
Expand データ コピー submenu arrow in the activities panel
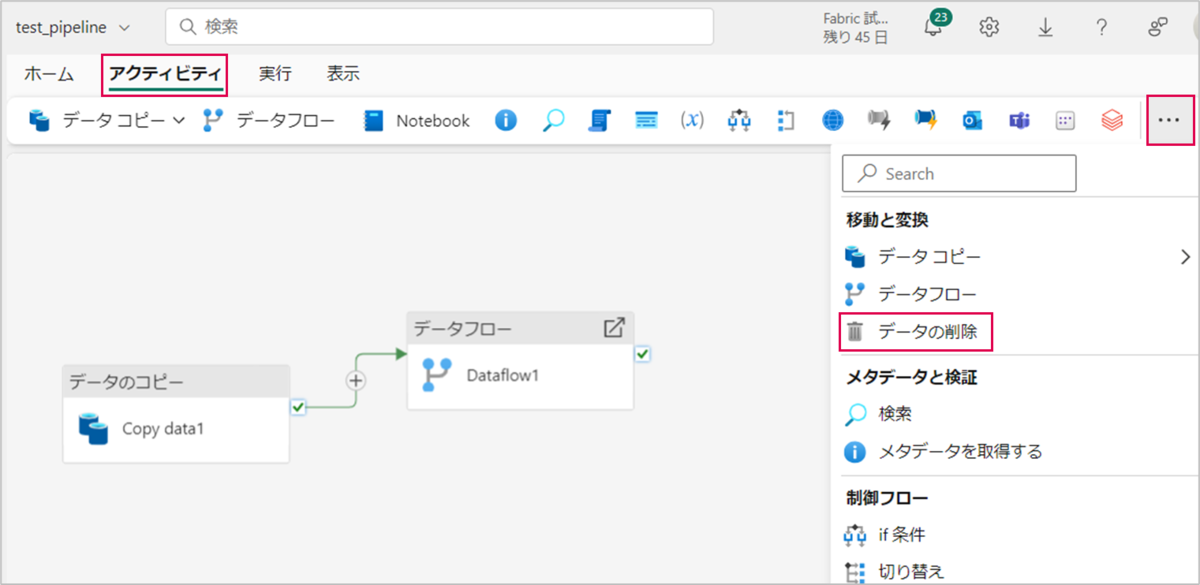point(1185,257)
